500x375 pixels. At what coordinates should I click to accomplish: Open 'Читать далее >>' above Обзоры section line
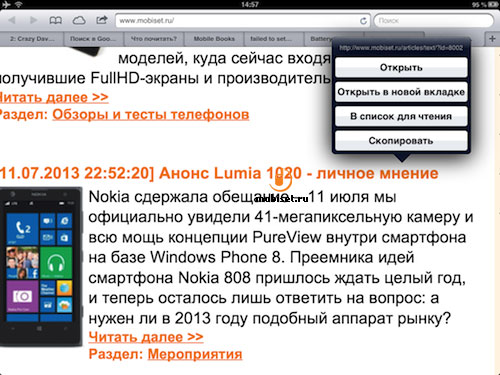(x=53, y=97)
